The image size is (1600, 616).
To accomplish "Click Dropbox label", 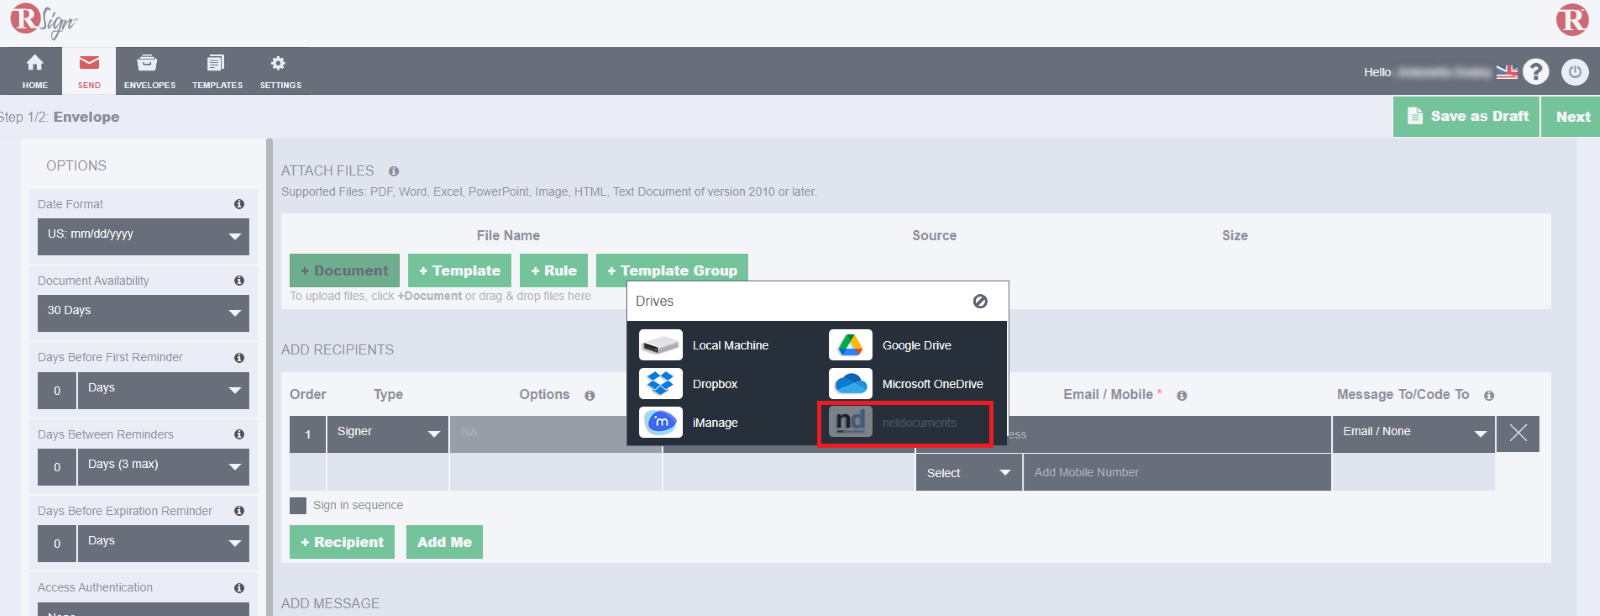I will click(x=715, y=384).
